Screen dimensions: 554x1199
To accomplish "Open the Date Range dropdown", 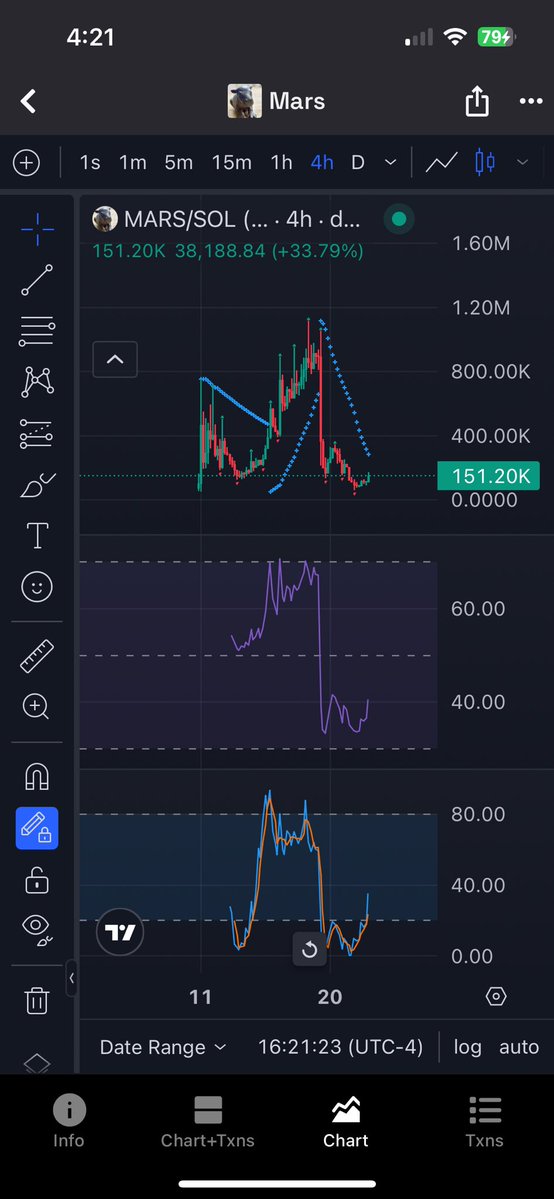I will coord(163,1047).
